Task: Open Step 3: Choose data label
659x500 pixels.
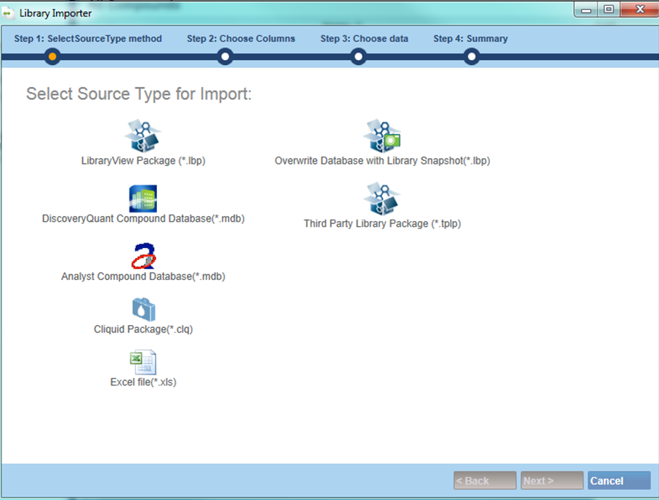Action: pos(364,39)
